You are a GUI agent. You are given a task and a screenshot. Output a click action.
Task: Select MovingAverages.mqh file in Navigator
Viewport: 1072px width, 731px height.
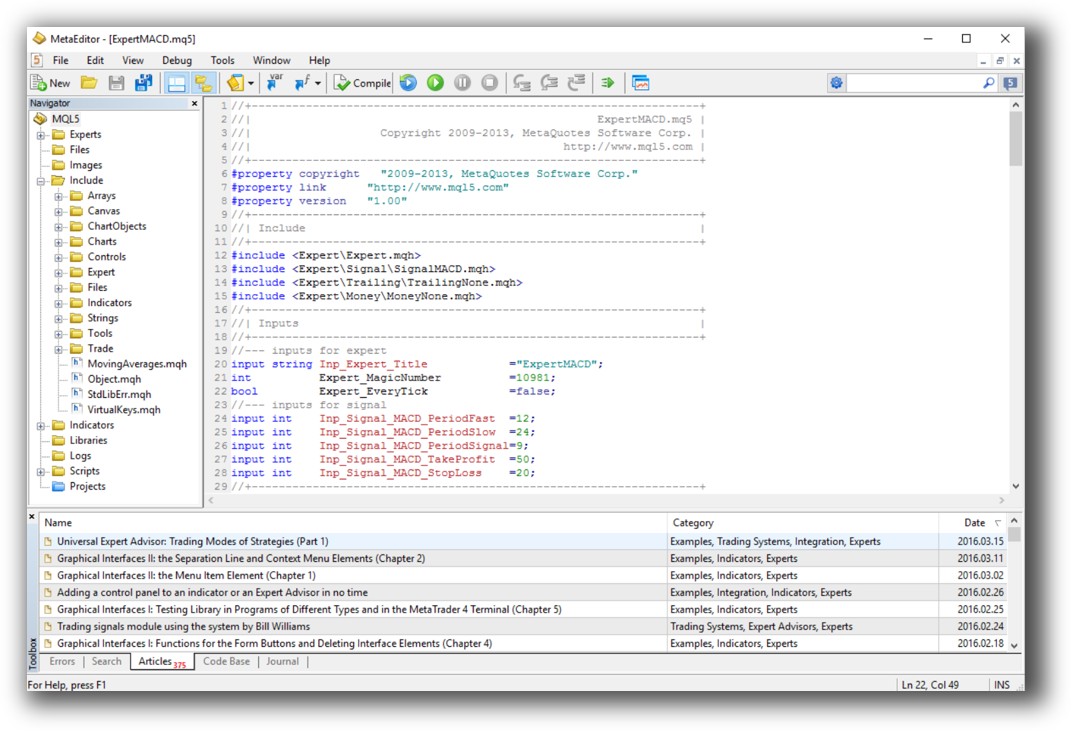(136, 364)
